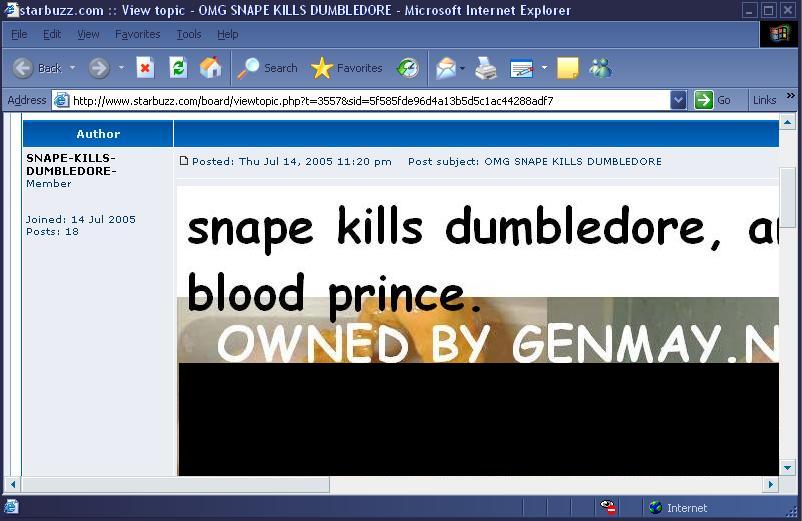Expand the Mail dropdown arrow
This screenshot has width=802, height=521.
[x=462, y=67]
